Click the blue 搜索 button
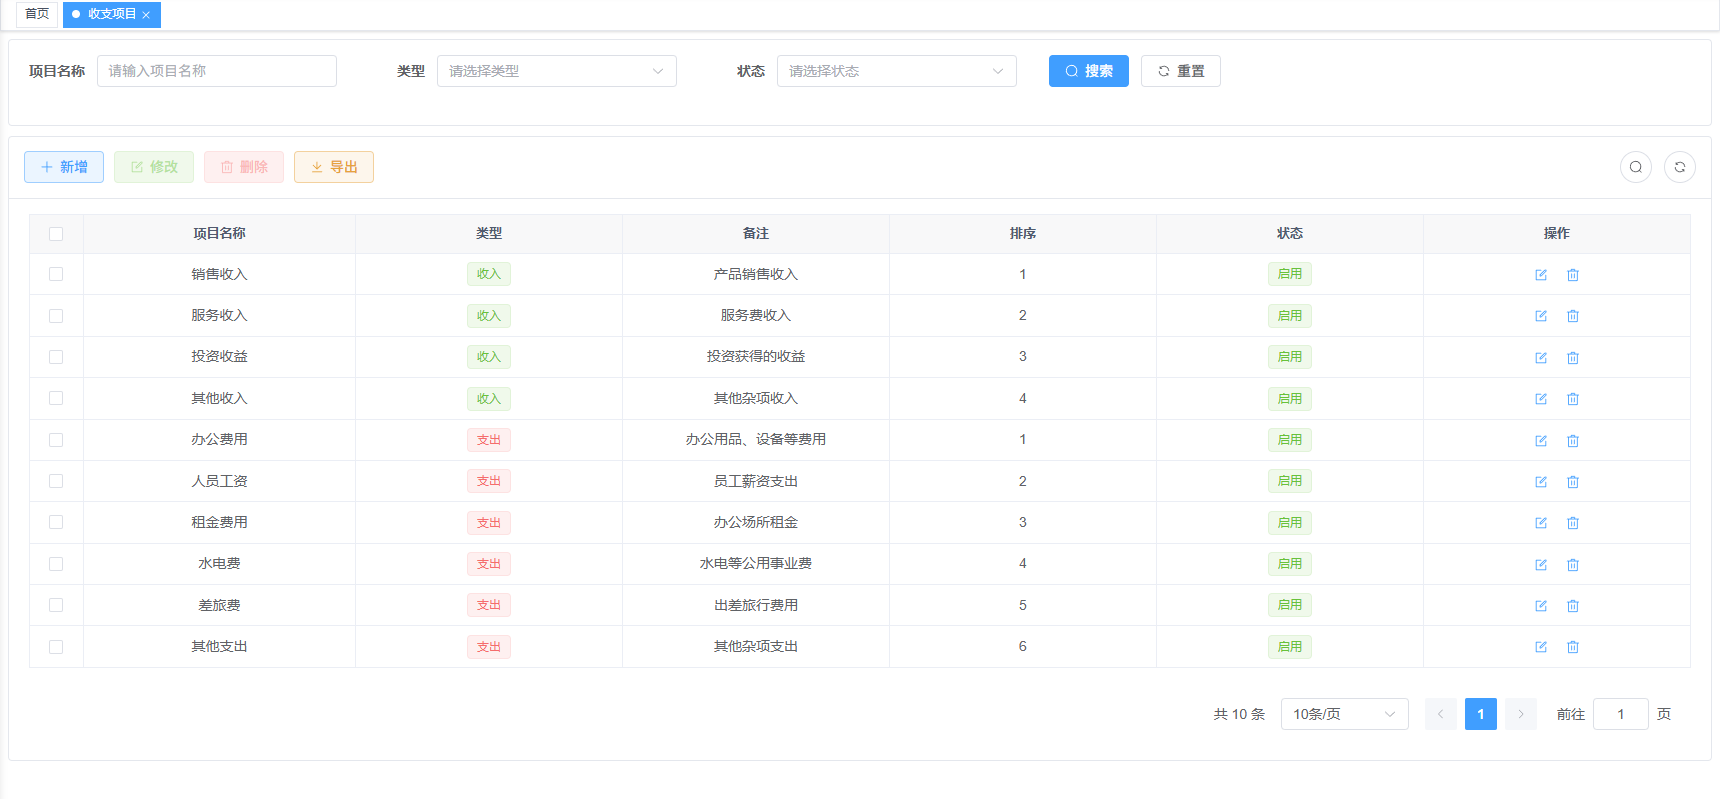This screenshot has width=1720, height=799. click(x=1088, y=71)
